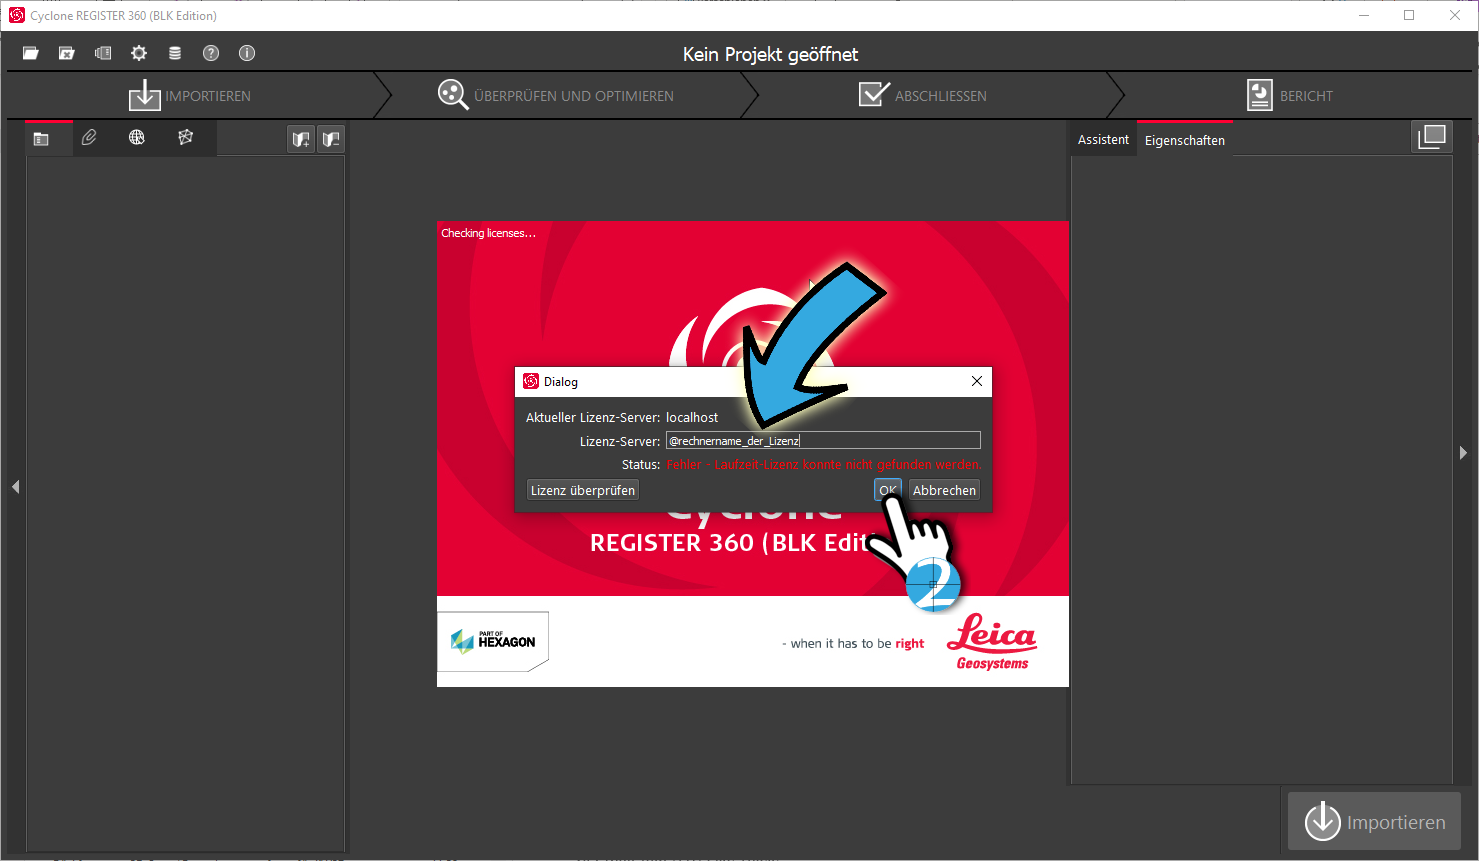Click the 'Kein Projekt geöffnet' title text
The width and height of the screenshot is (1479, 861).
(x=770, y=54)
